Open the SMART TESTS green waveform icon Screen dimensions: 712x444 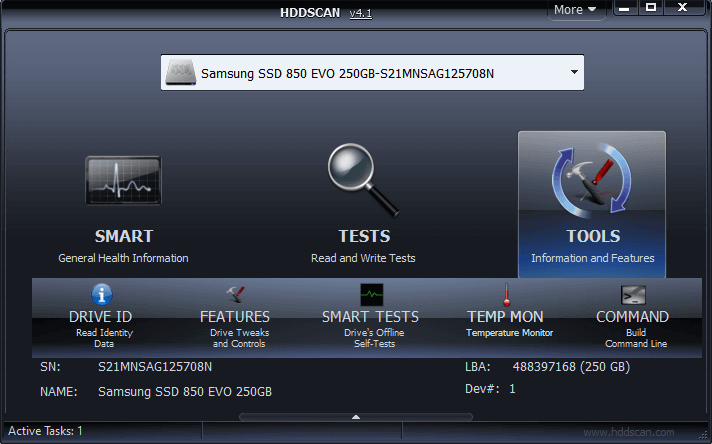(371, 295)
